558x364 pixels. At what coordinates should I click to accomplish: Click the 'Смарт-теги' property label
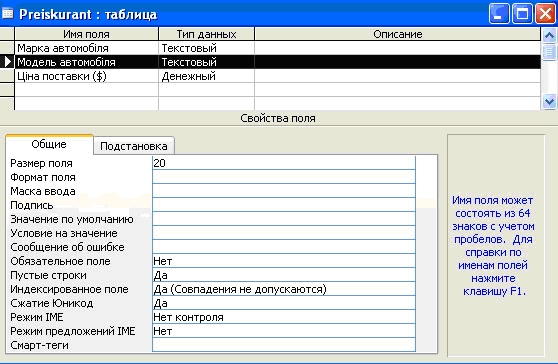point(40,345)
